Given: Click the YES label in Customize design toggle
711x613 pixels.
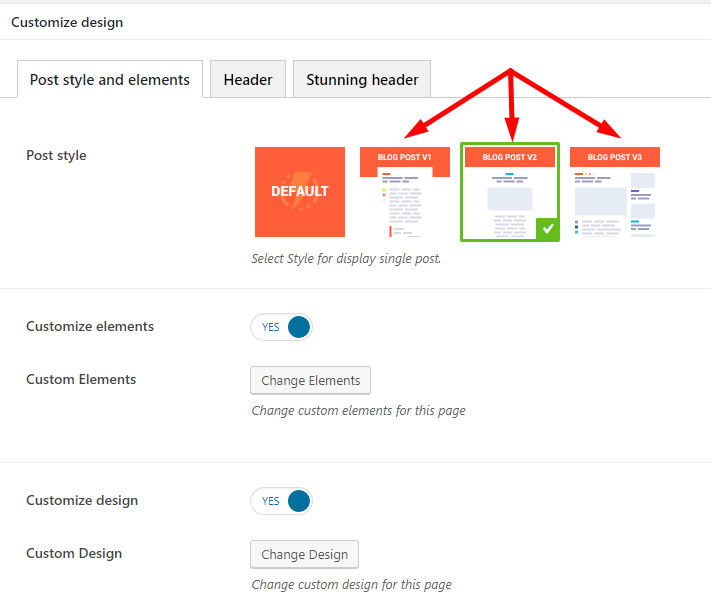Looking at the screenshot, I should tap(271, 501).
